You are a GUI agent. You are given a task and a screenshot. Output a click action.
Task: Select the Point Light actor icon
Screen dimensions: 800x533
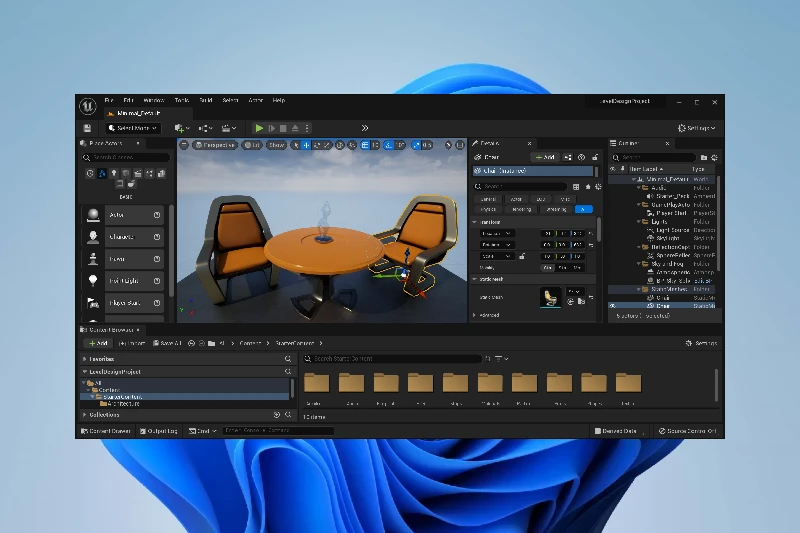pyautogui.click(x=93, y=281)
